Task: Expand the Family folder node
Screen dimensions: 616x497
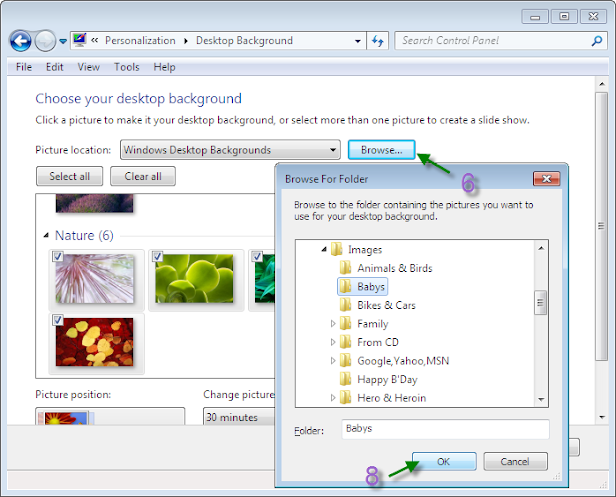Action: point(333,324)
